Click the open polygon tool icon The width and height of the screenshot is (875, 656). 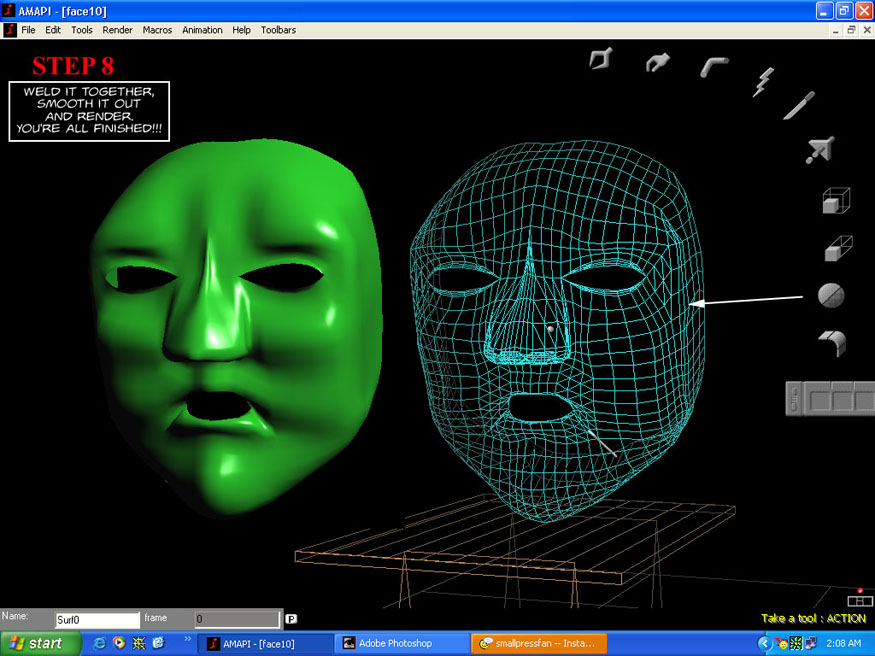point(601,59)
